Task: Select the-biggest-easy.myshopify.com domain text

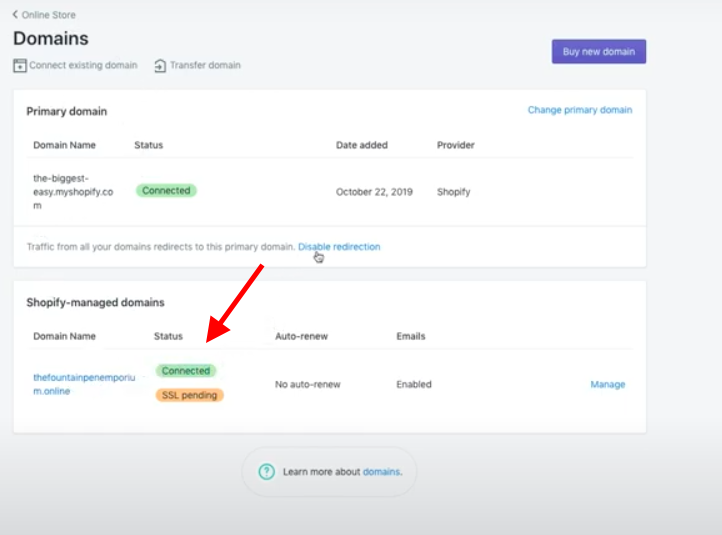Action: click(73, 192)
